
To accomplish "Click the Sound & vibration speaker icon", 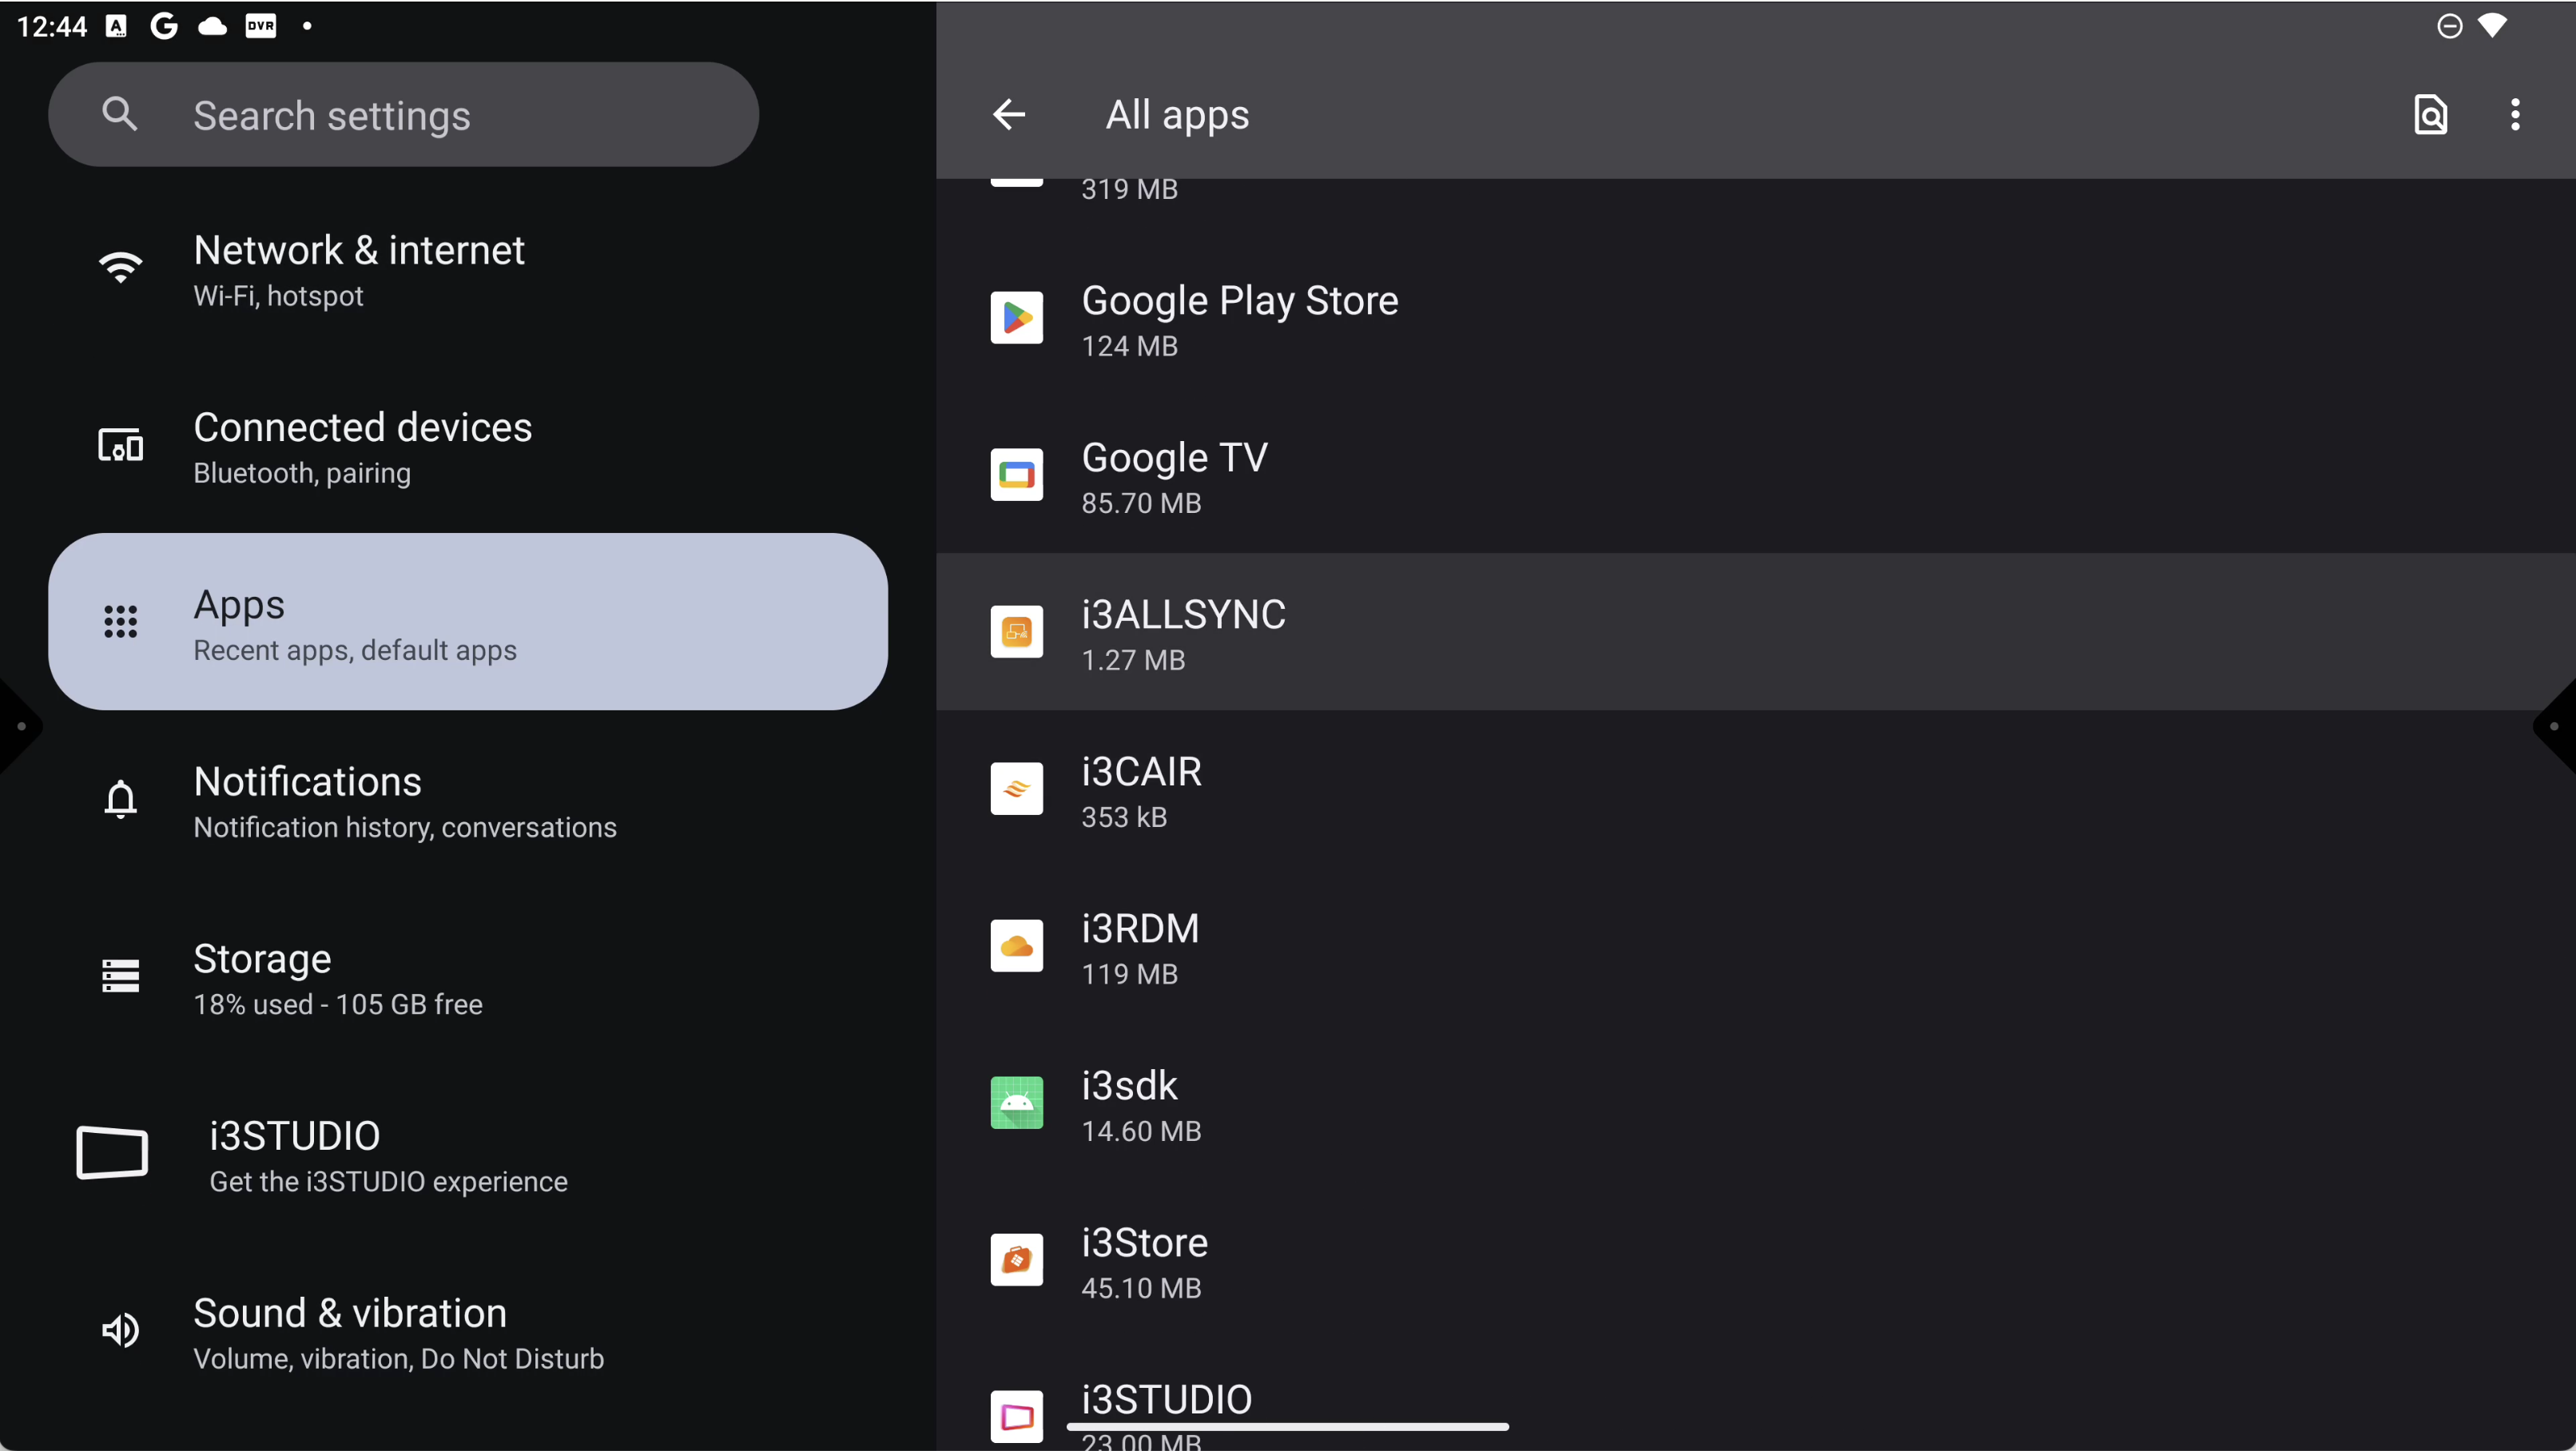I will (x=120, y=1331).
